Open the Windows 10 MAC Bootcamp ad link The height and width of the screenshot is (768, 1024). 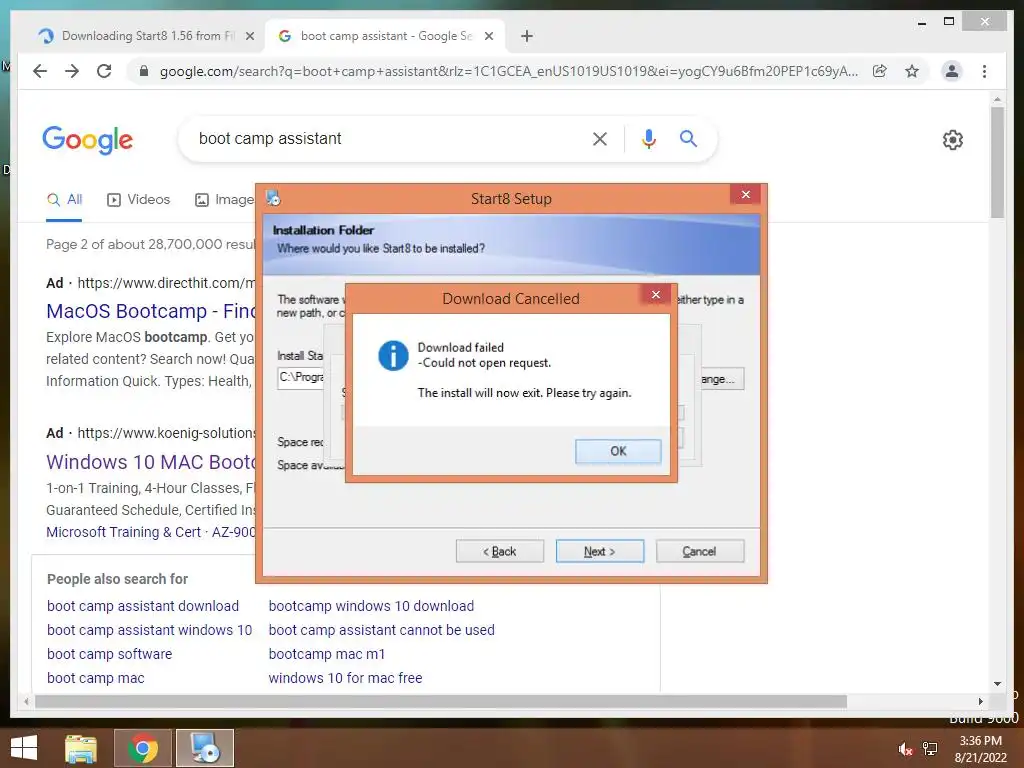(150, 462)
